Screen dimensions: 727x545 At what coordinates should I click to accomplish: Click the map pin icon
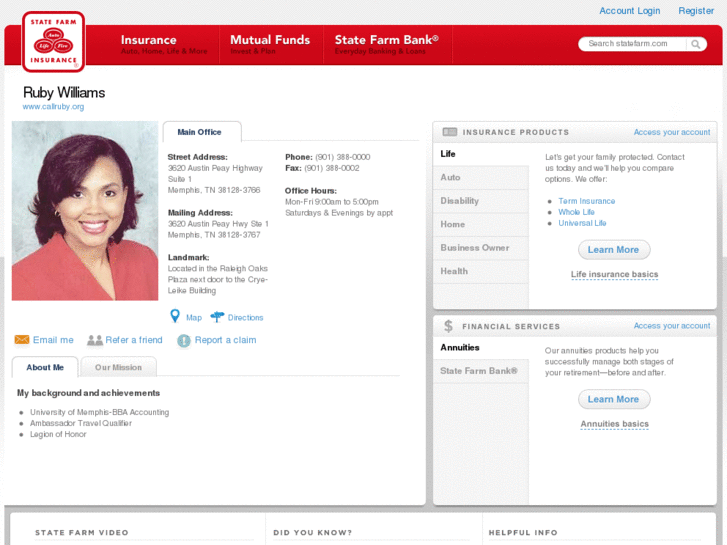point(175,316)
